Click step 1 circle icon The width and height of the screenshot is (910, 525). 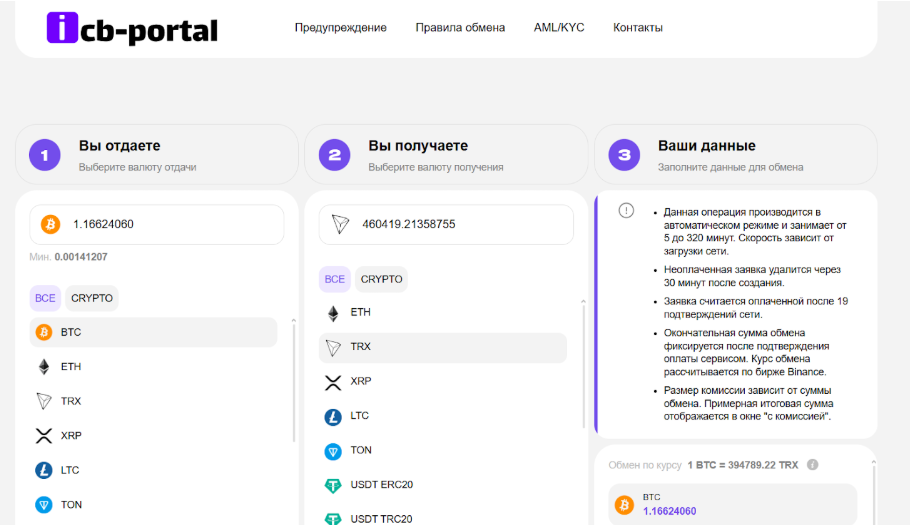tap(45, 155)
